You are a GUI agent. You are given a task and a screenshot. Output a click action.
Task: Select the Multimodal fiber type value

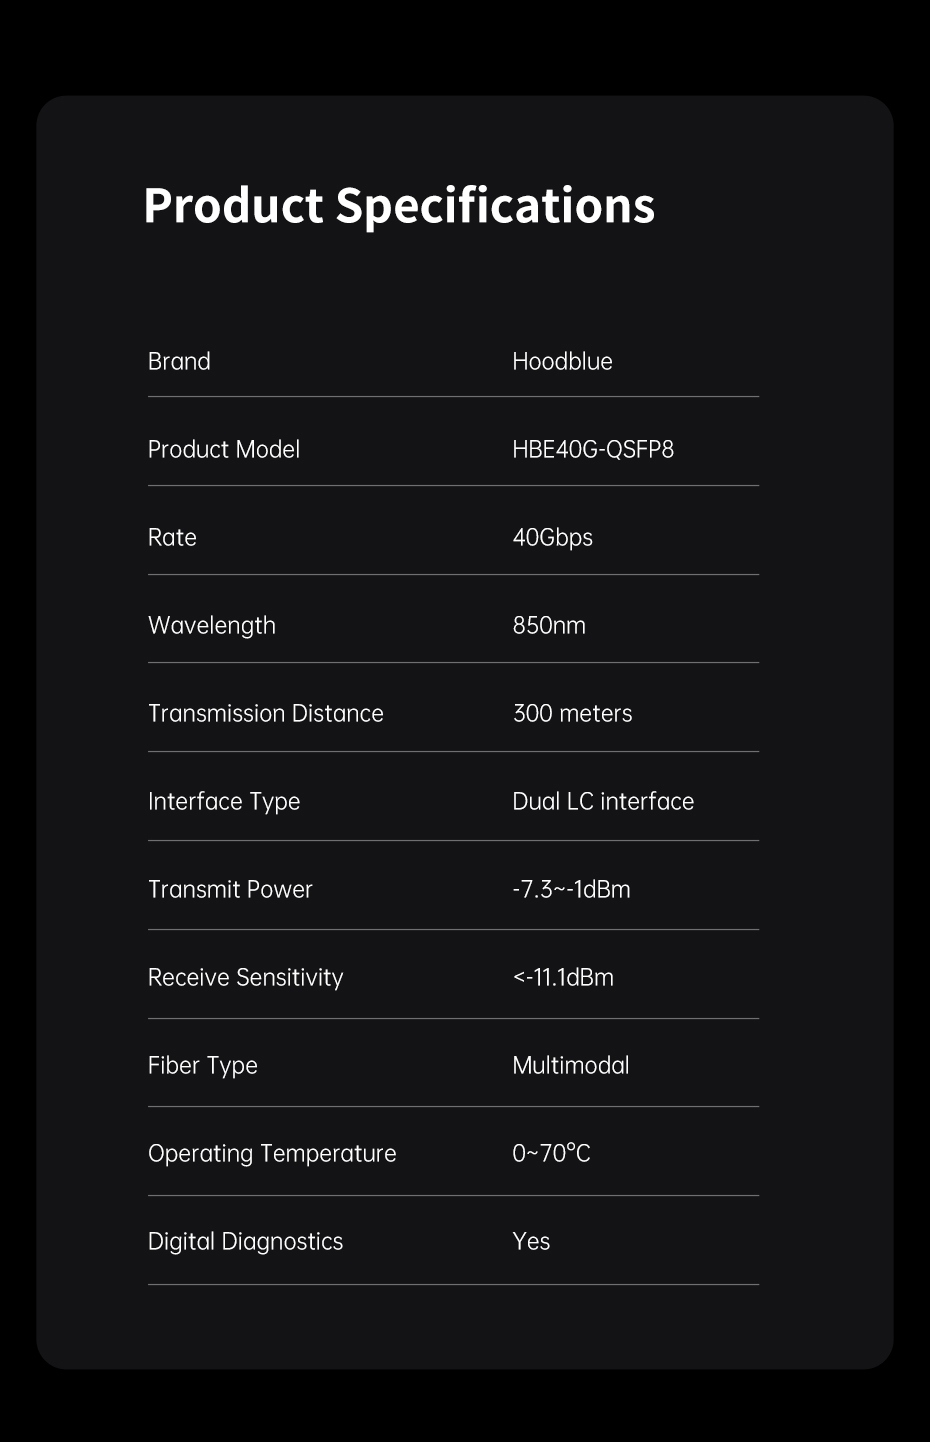(x=570, y=1065)
